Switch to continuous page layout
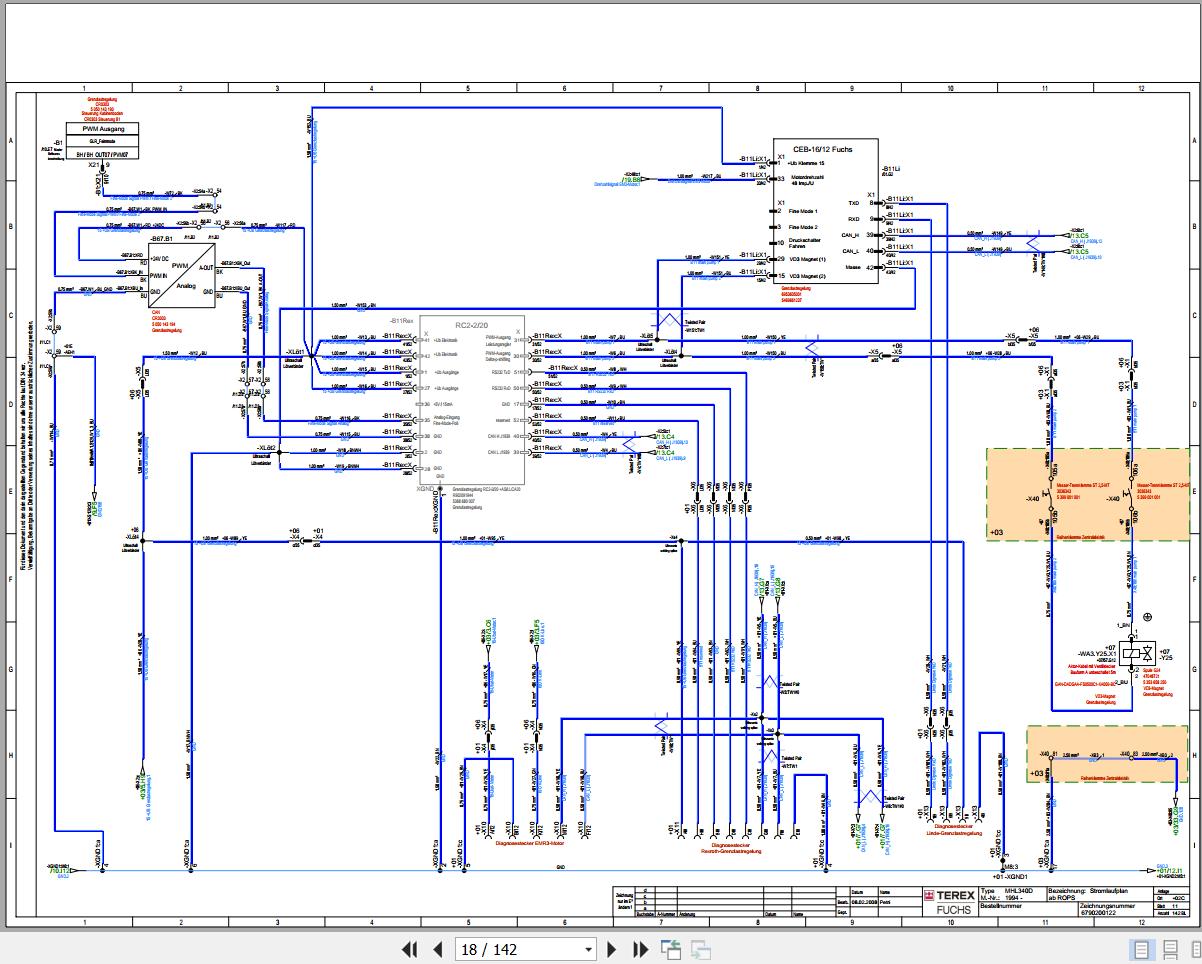Image resolution: width=1202 pixels, height=964 pixels. 1170,949
